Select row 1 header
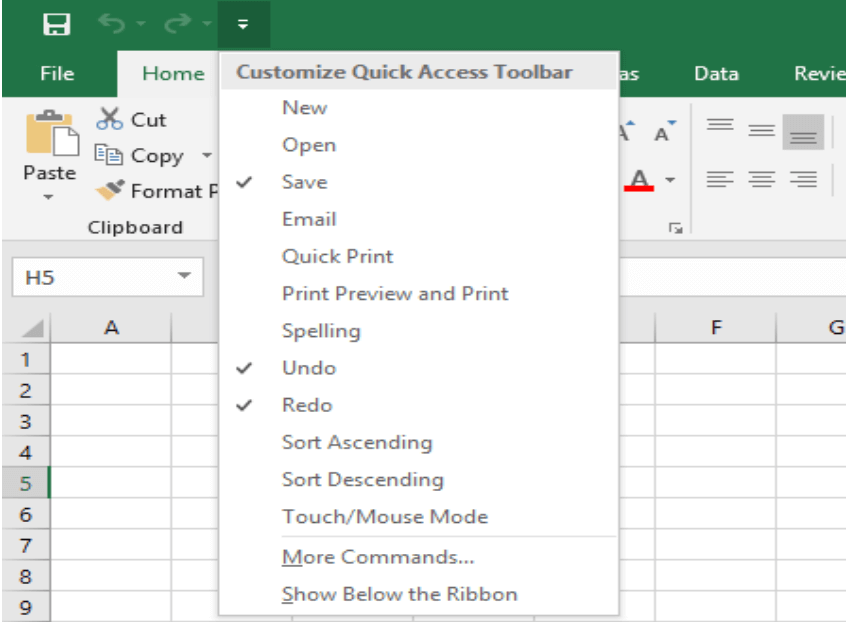This screenshot has height=634, width=854. (26, 359)
